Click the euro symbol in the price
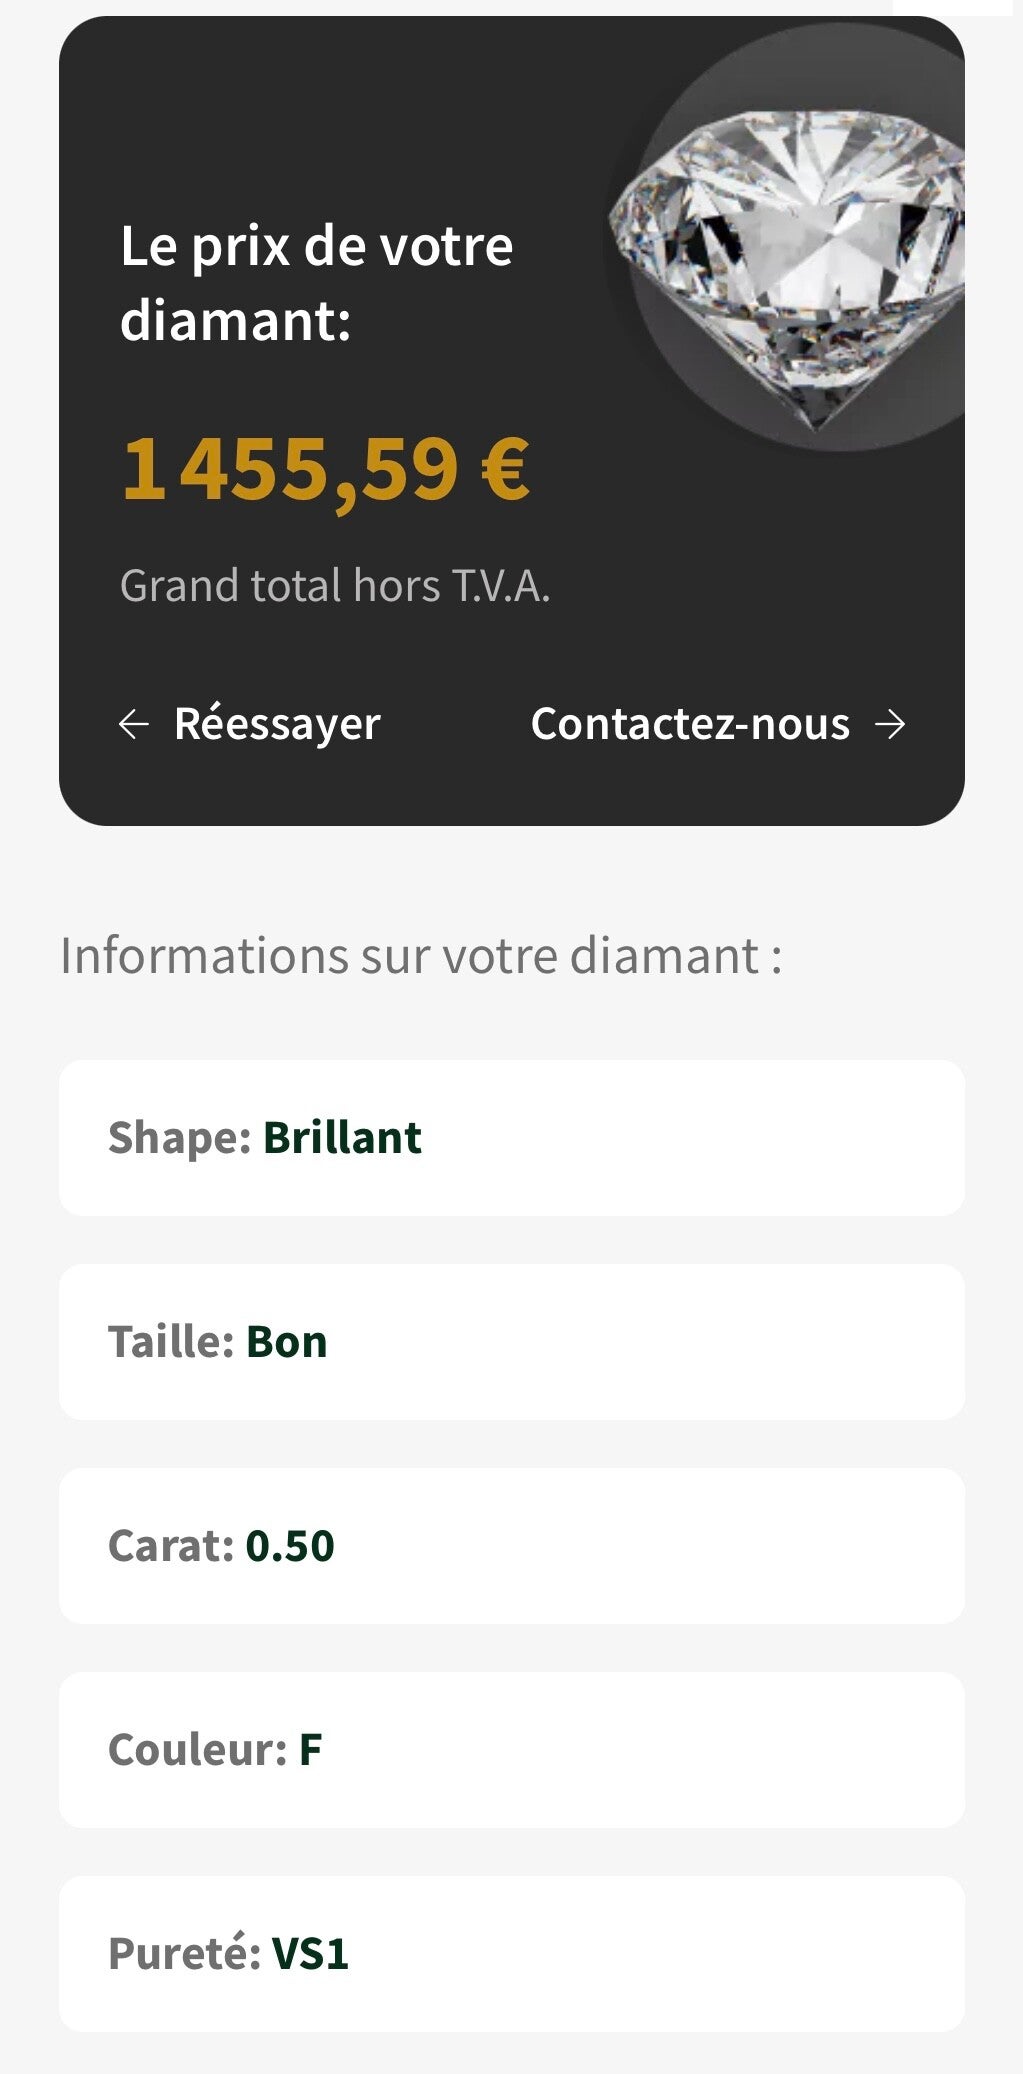1023x2074 pixels. click(505, 468)
